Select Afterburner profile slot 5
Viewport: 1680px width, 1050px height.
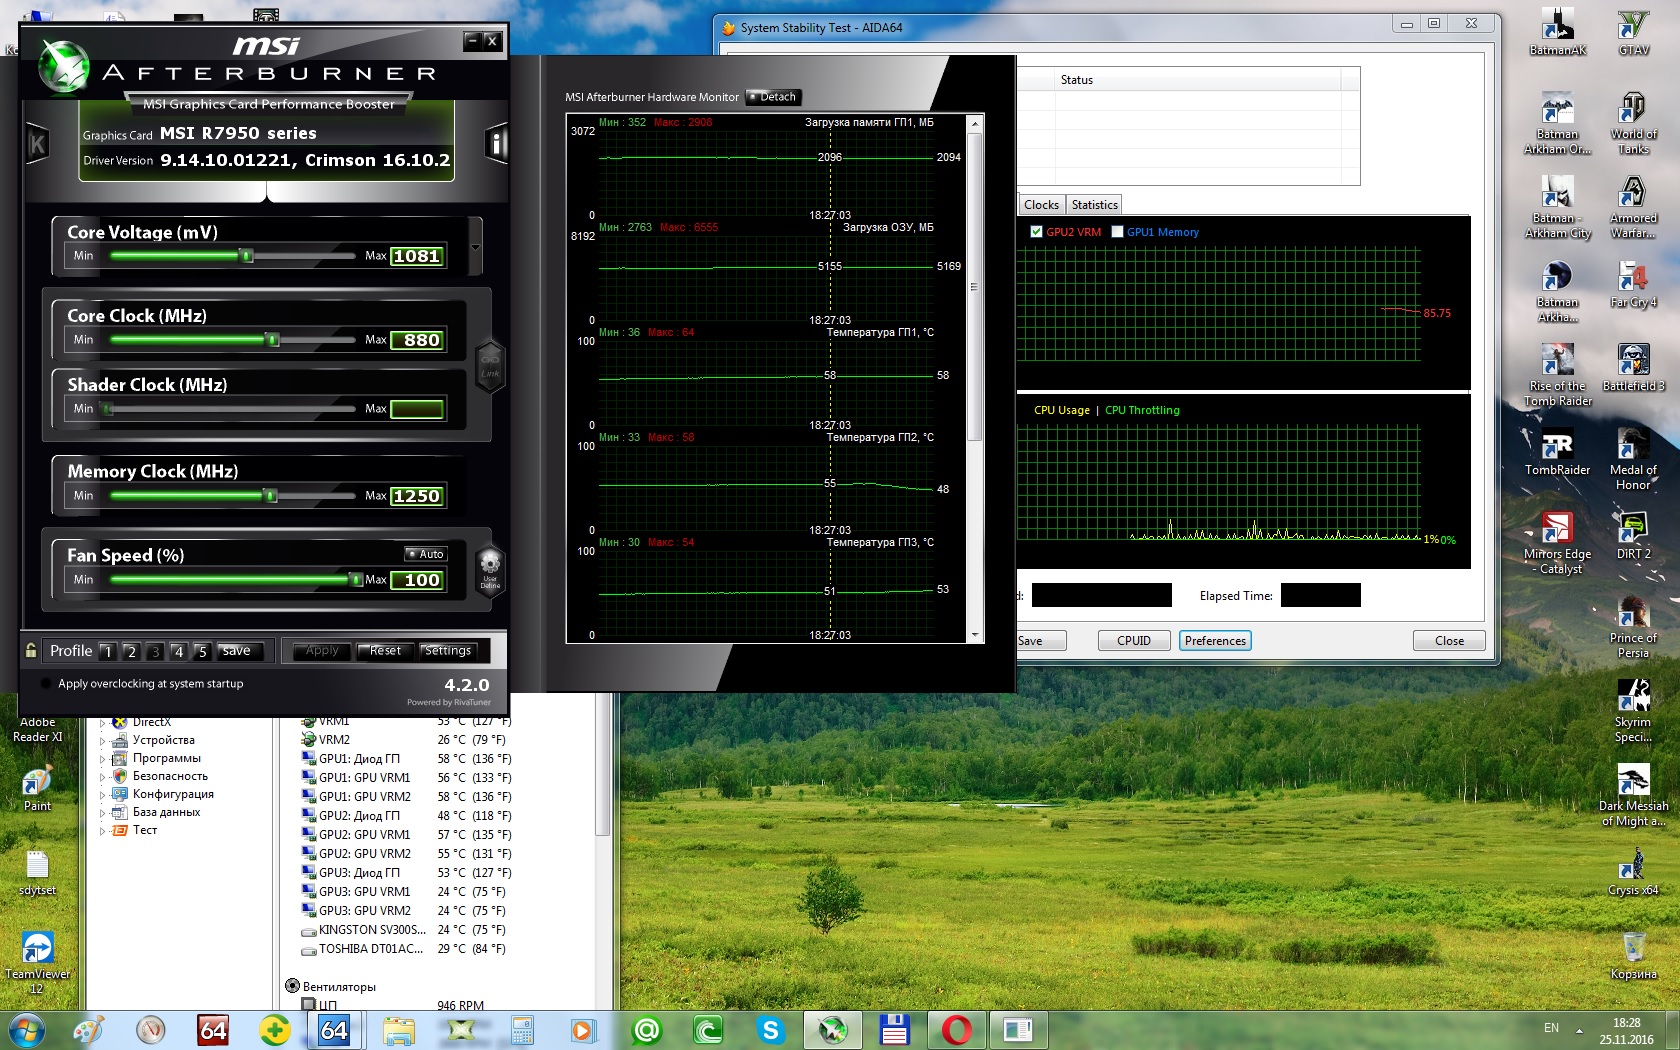click(202, 652)
